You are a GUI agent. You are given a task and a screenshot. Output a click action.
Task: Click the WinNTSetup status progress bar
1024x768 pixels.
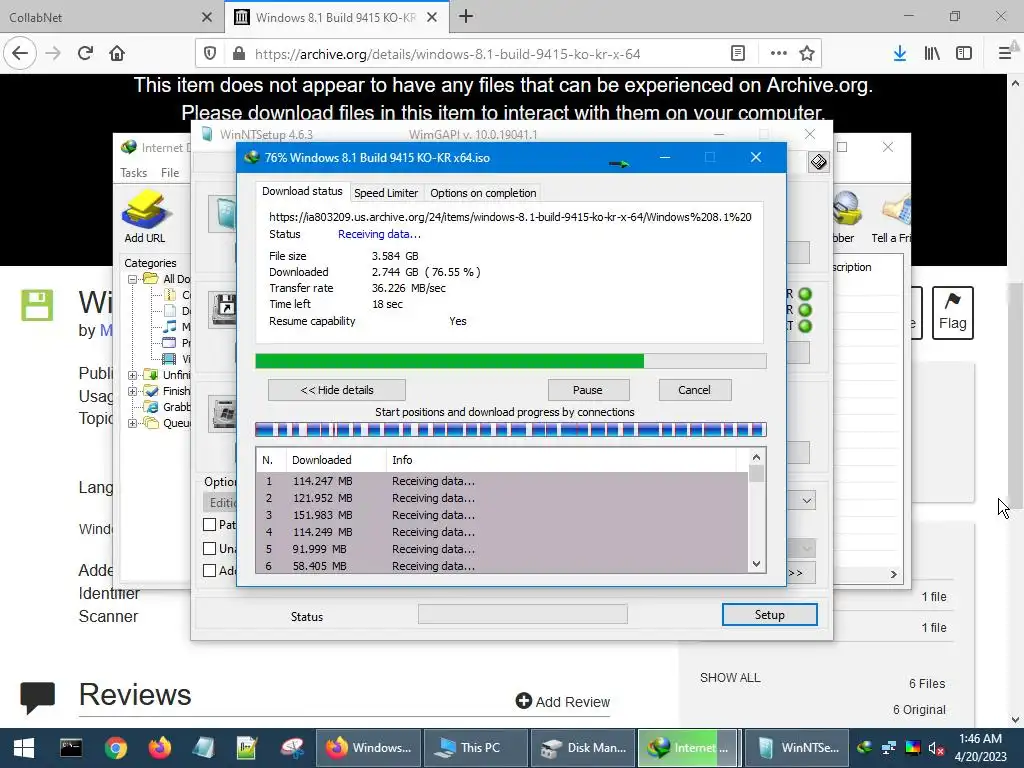click(x=522, y=614)
